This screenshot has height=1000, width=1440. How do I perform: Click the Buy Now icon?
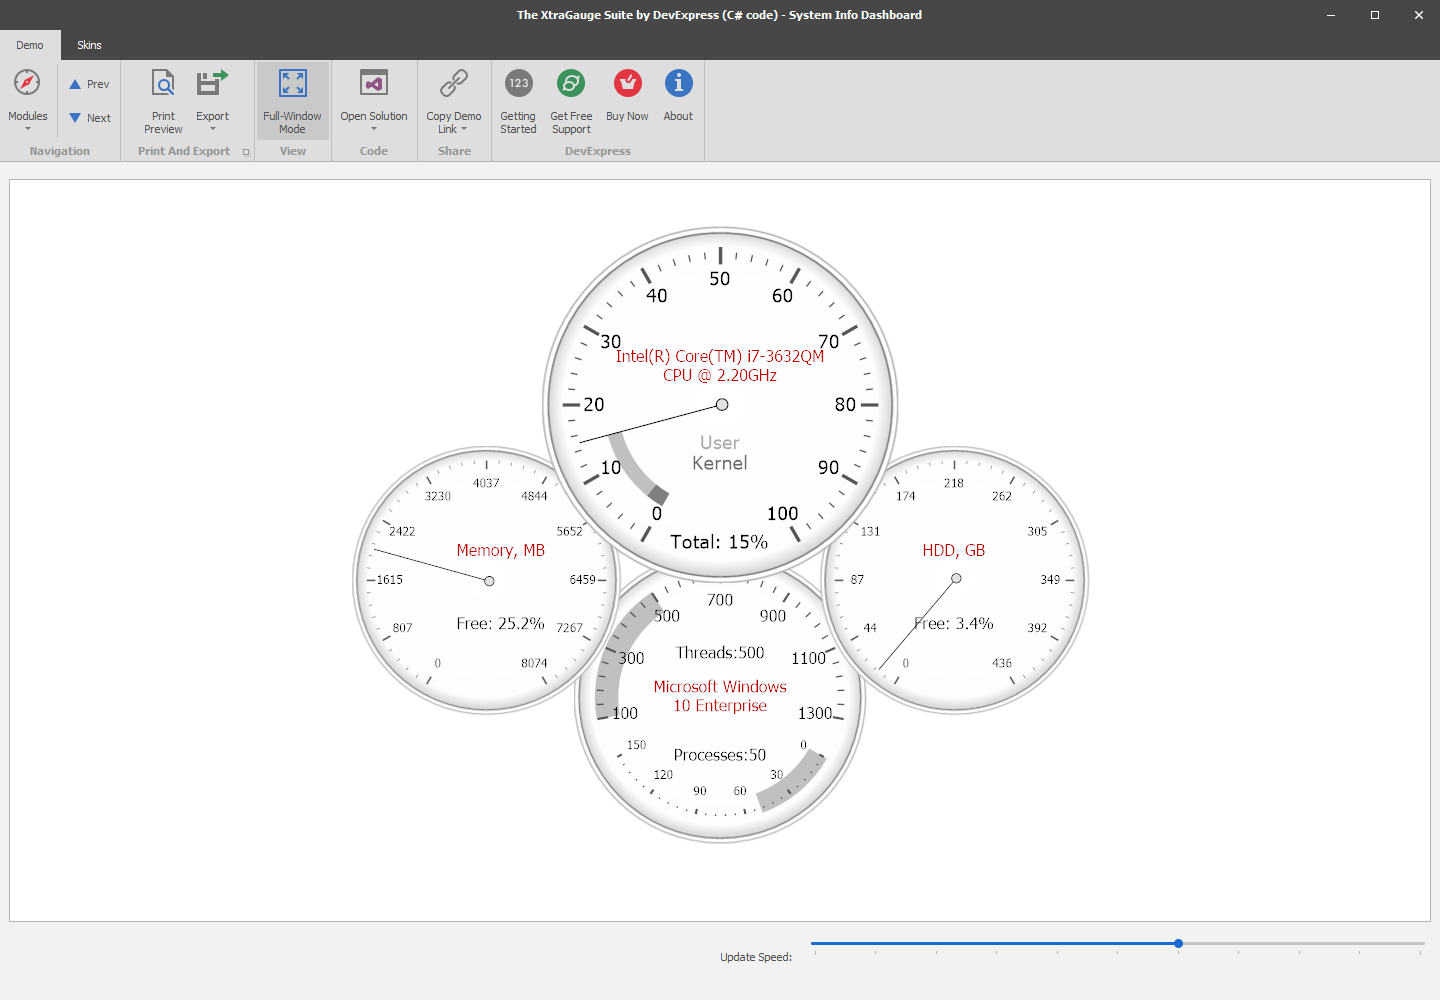point(627,84)
